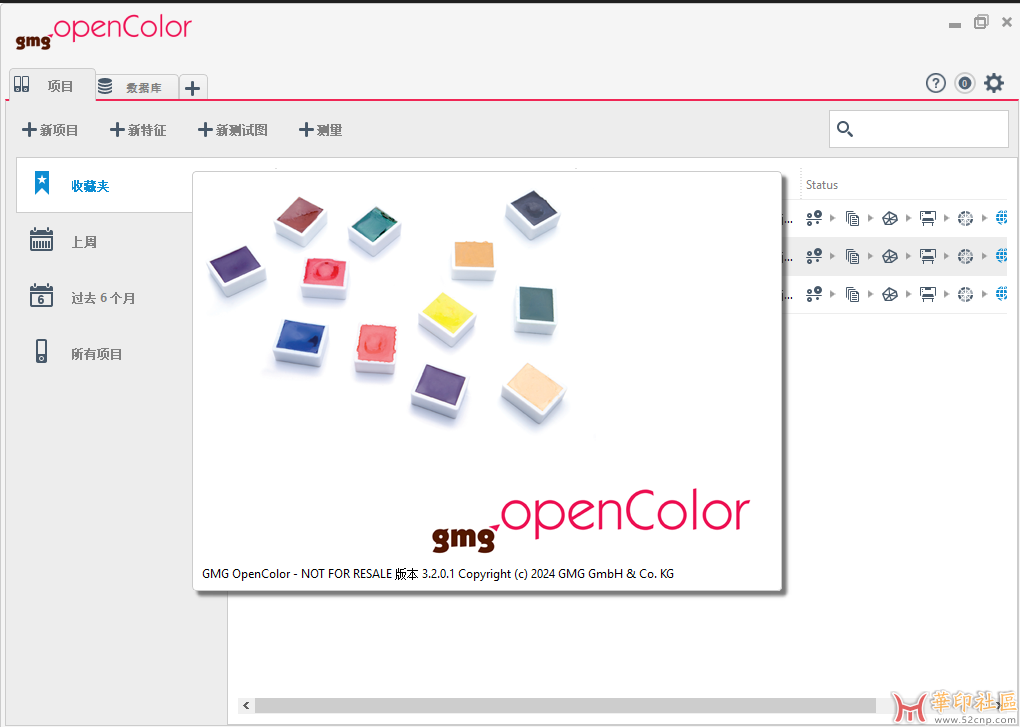
Task: Click the 测量 button
Action: click(321, 130)
